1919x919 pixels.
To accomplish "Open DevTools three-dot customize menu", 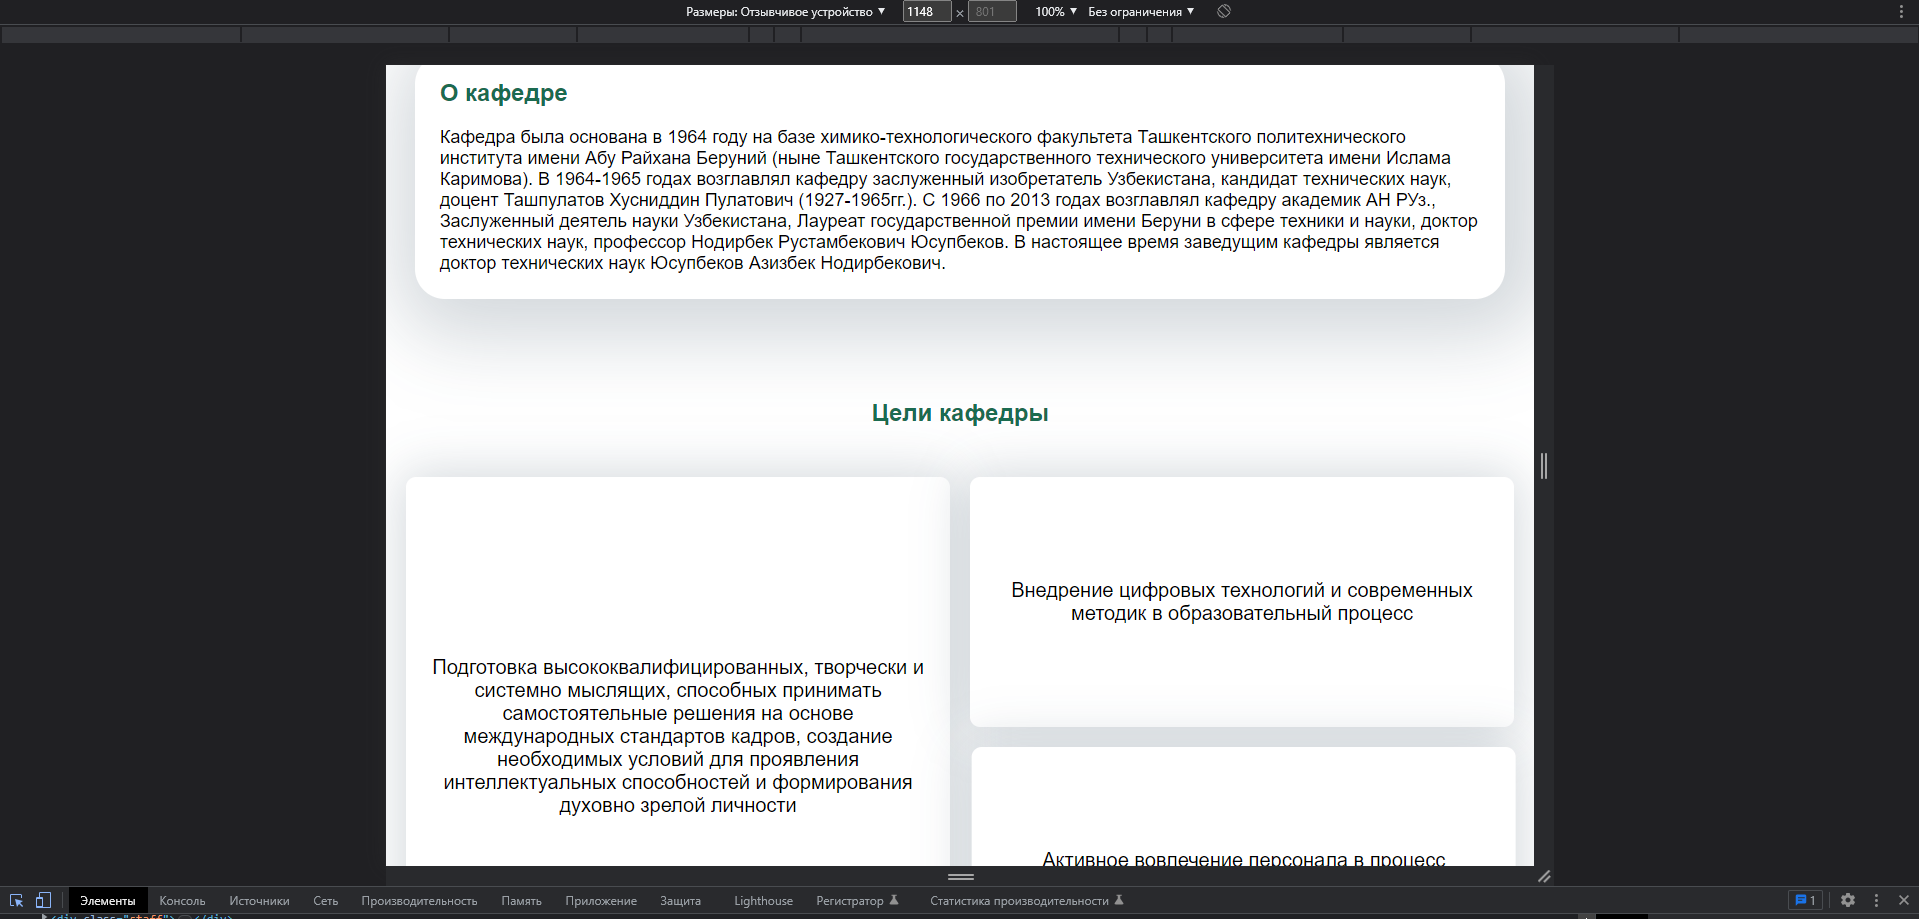I will 1876,900.
